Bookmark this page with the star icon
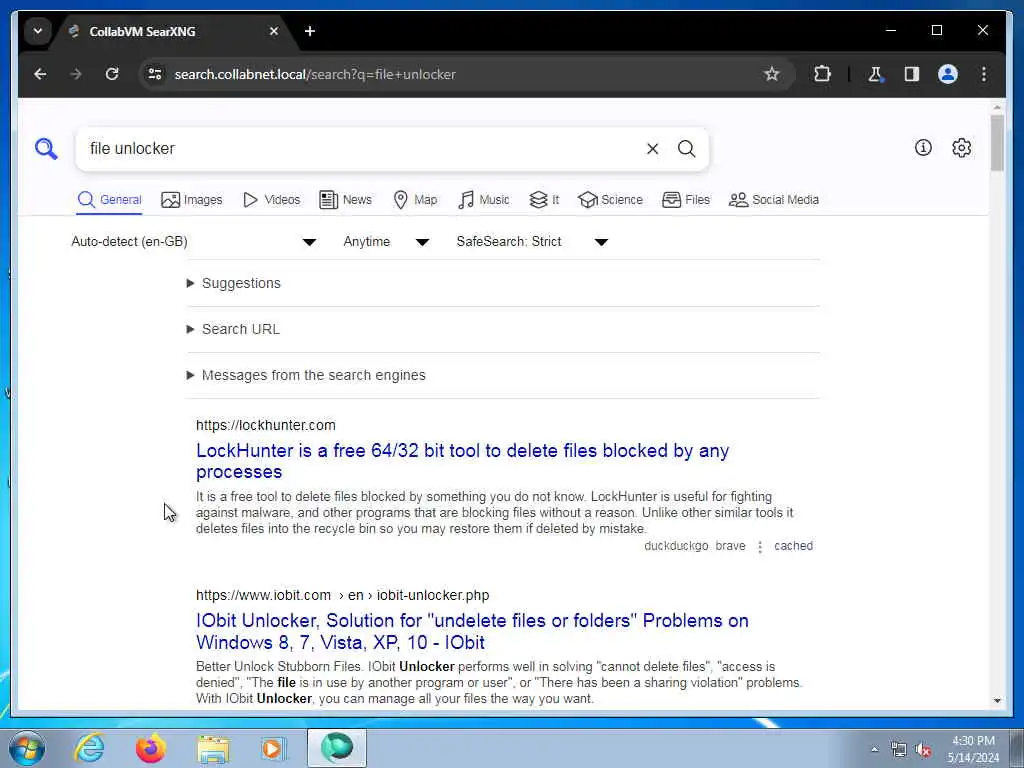Screen dimensions: 1024x768 [x=772, y=74]
